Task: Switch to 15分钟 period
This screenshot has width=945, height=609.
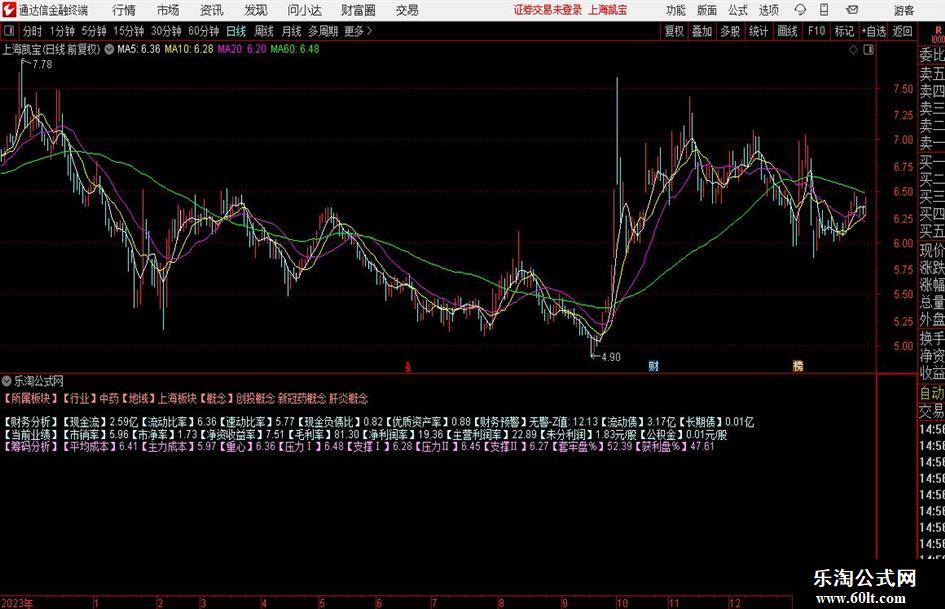Action: point(129,31)
